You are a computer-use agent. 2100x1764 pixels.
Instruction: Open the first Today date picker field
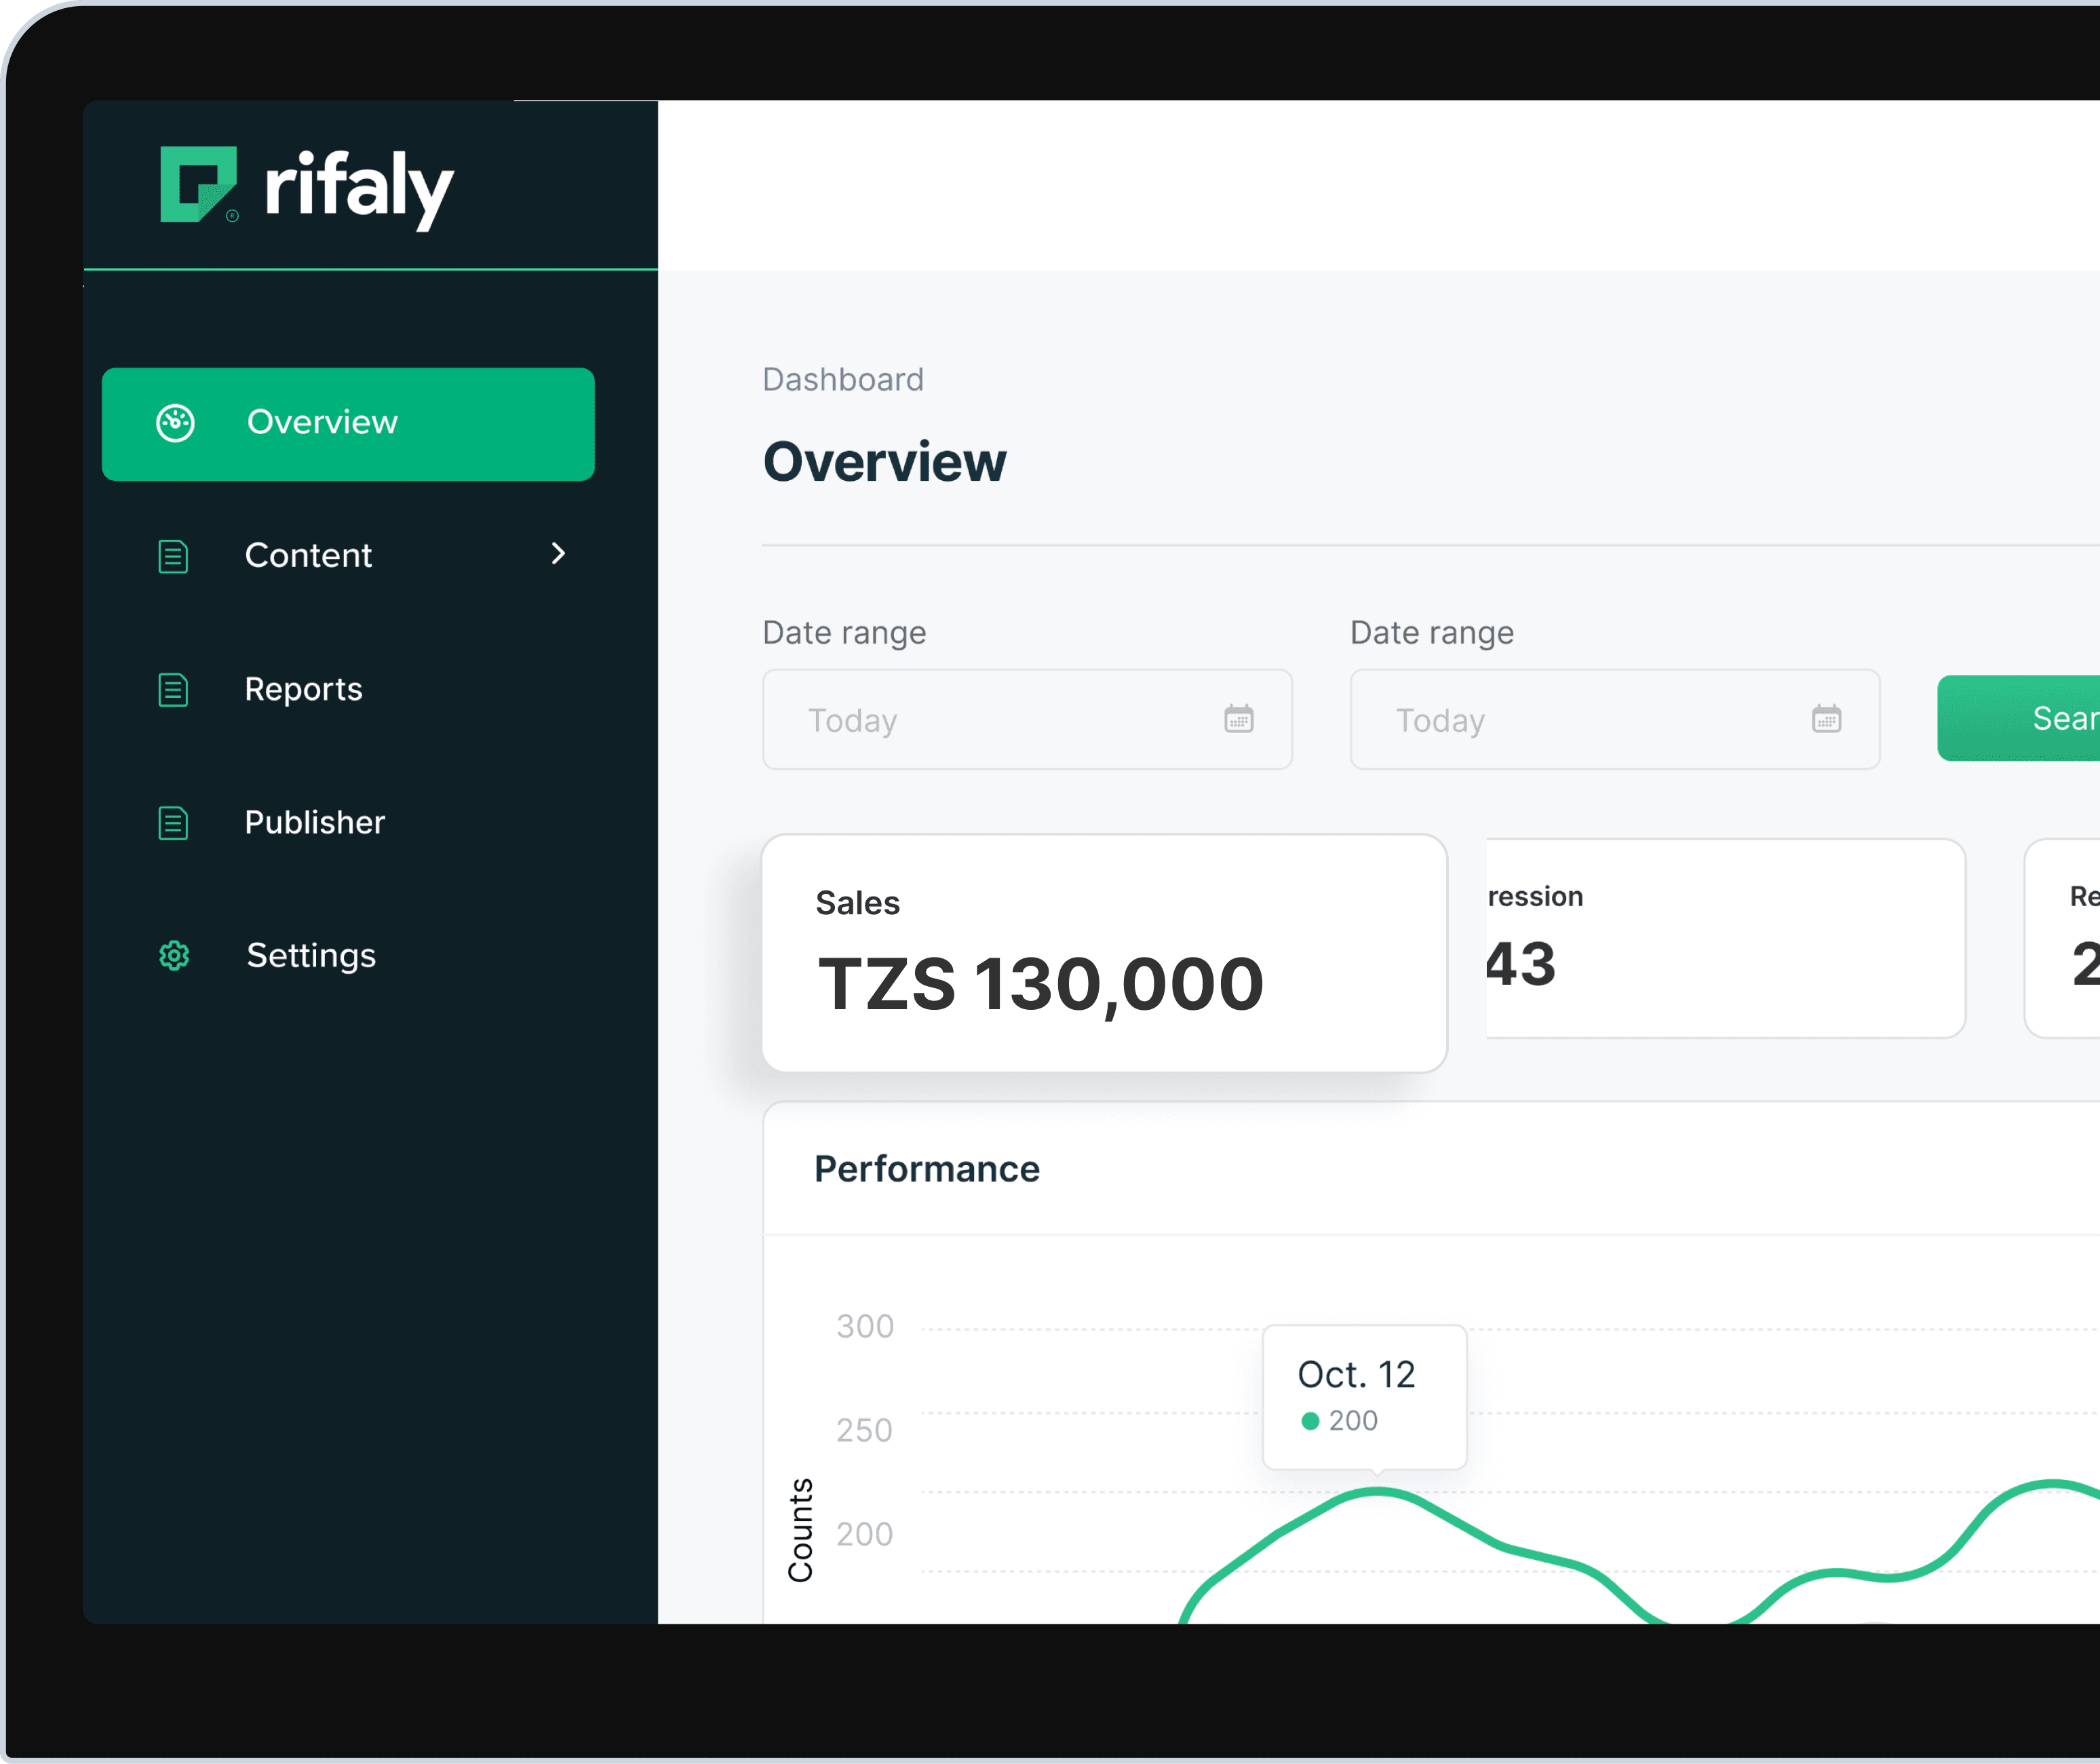pos(1000,719)
